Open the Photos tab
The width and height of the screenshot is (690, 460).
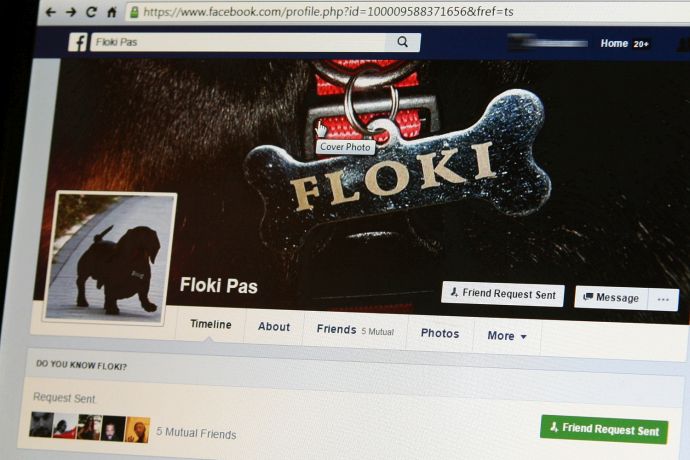click(440, 334)
